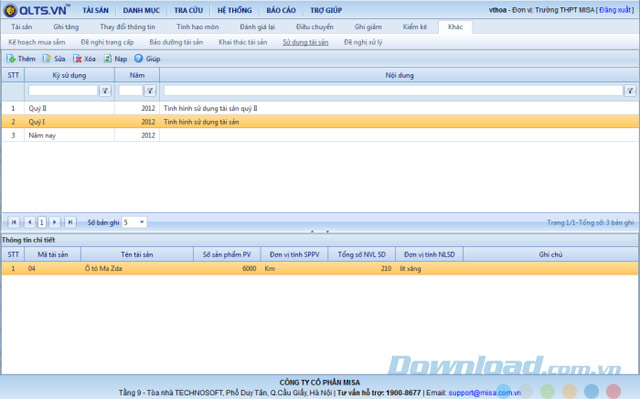Click in the Kỳ sử dụng filter field
Viewport: 640px width, 399px height.
63,91
